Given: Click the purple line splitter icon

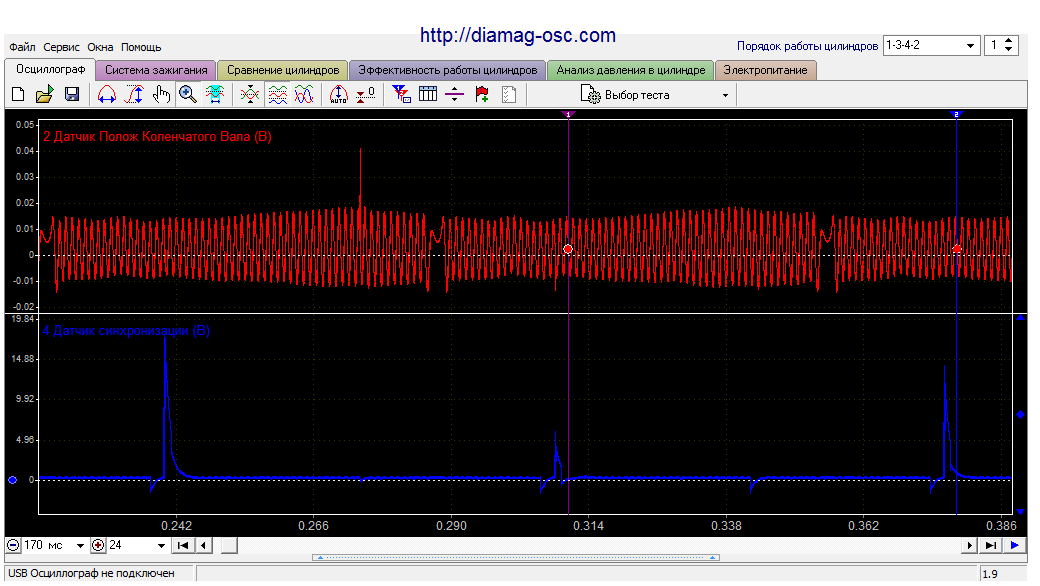Looking at the screenshot, I should 454,95.
